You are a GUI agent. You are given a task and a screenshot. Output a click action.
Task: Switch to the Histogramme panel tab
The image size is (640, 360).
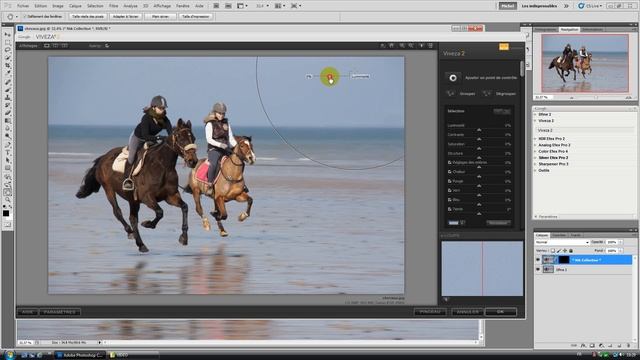point(545,29)
